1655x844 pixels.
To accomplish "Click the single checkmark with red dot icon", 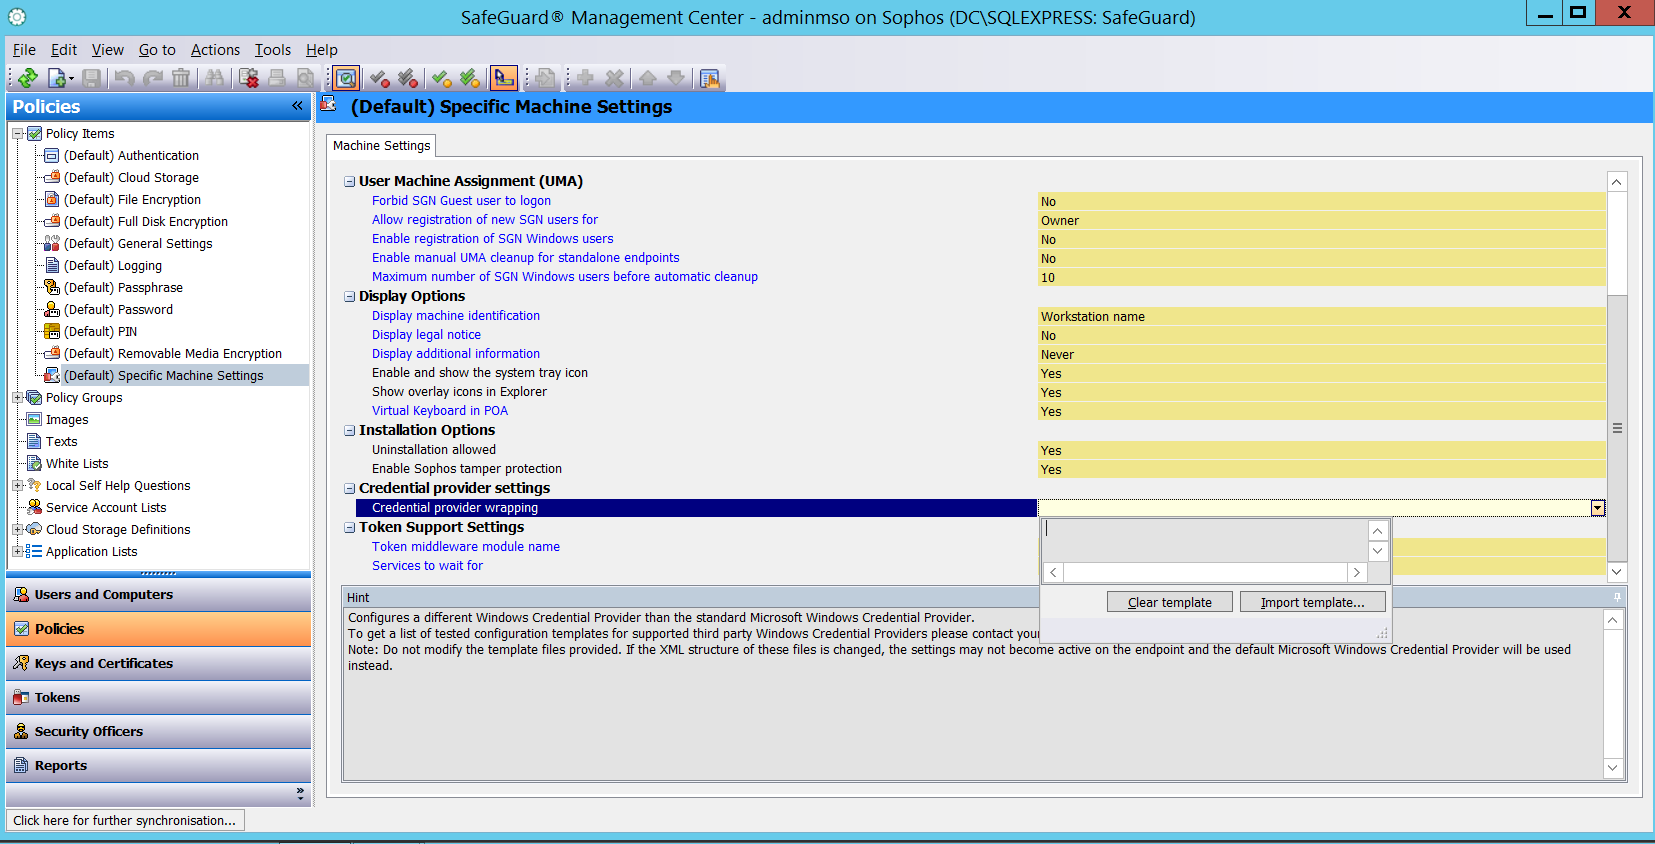I will tap(379, 78).
